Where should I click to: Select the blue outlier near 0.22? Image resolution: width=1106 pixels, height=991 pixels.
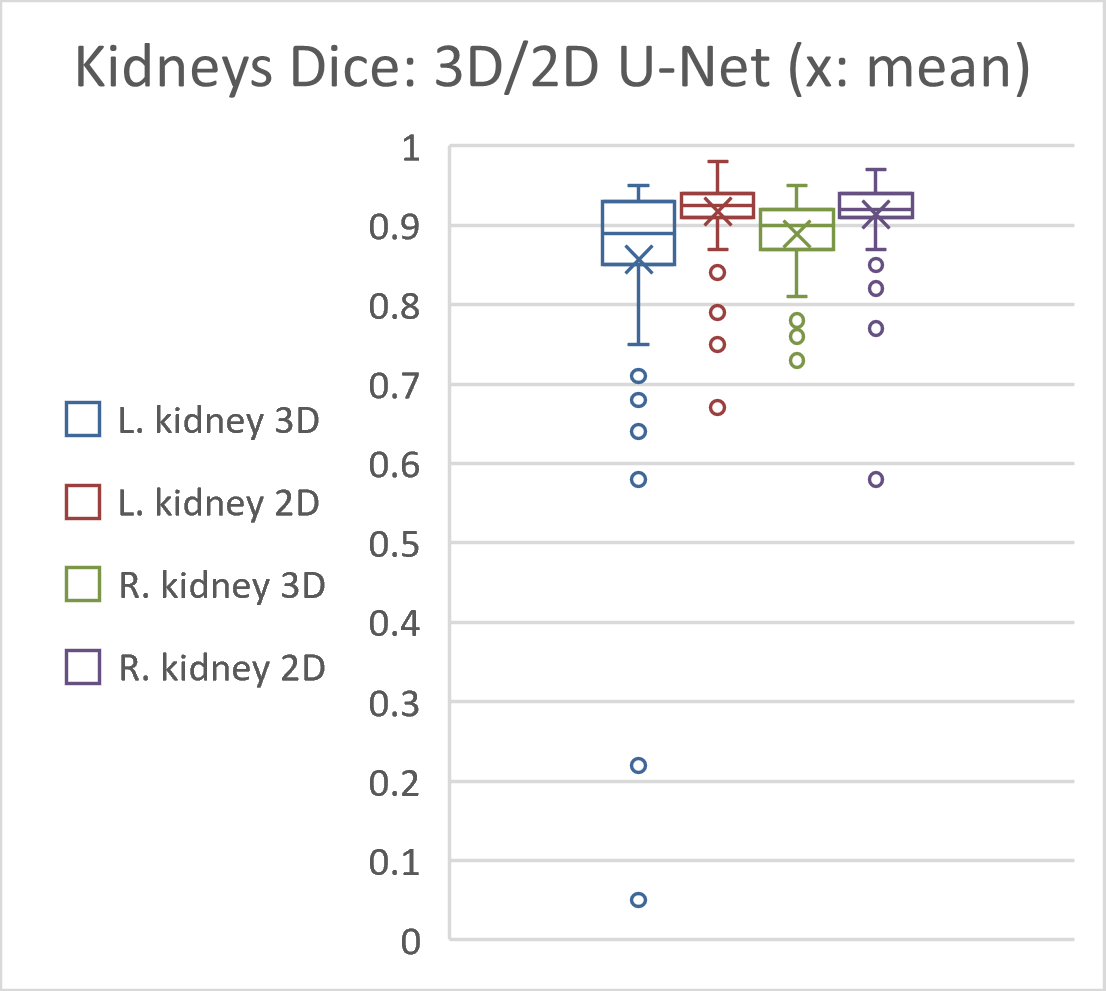[638, 765]
